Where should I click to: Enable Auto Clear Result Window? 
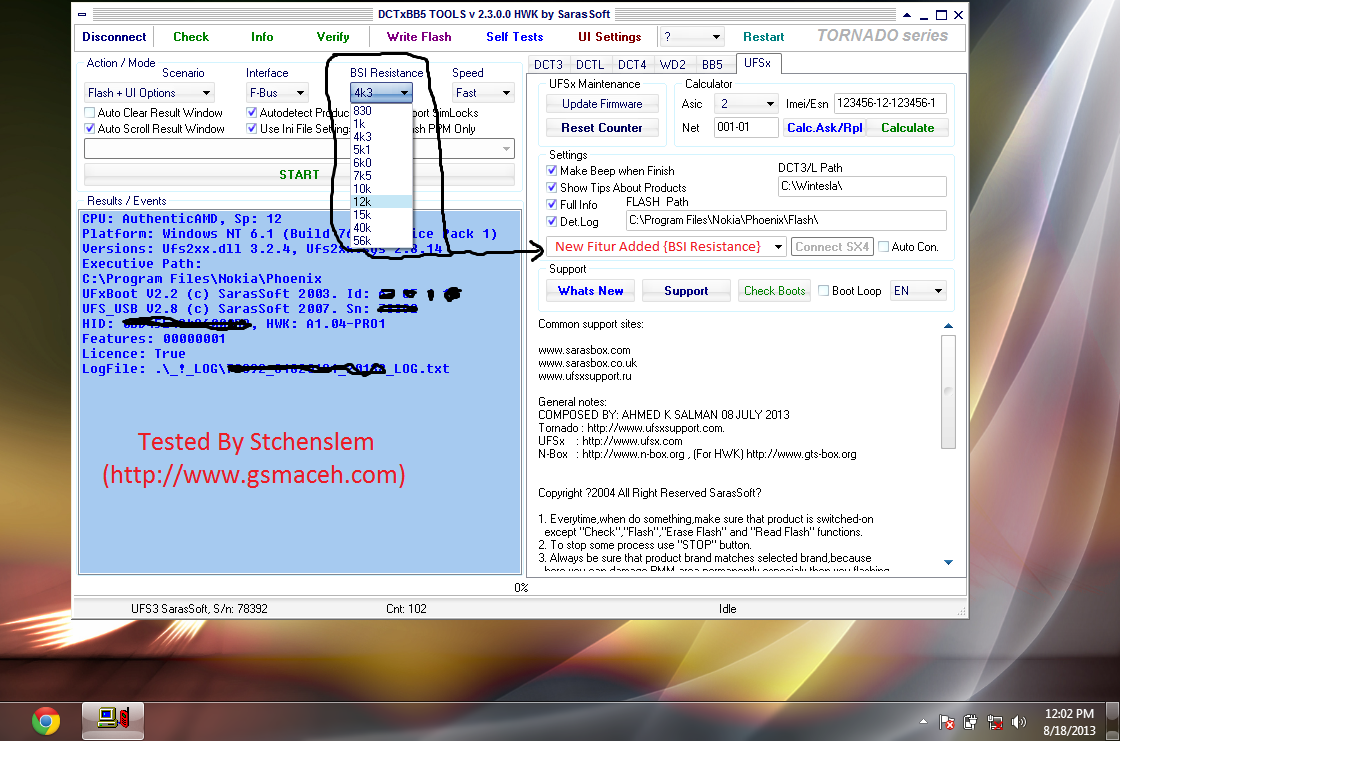(90, 113)
